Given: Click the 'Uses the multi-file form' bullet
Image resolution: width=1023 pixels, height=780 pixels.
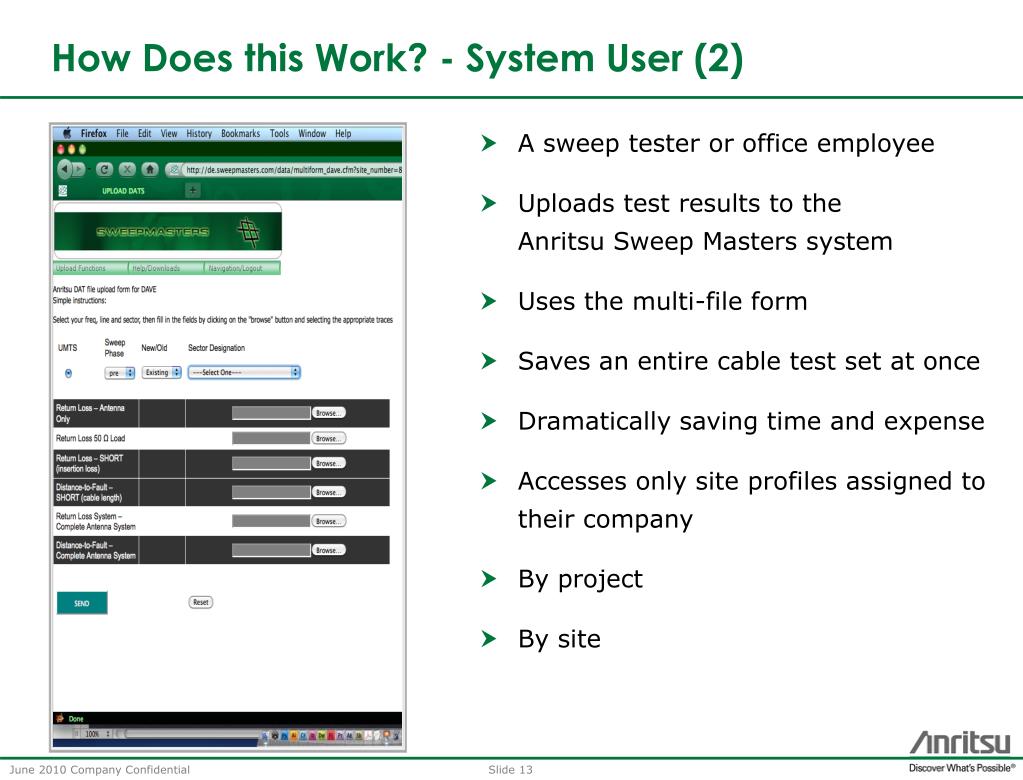Looking at the screenshot, I should (x=663, y=301).
